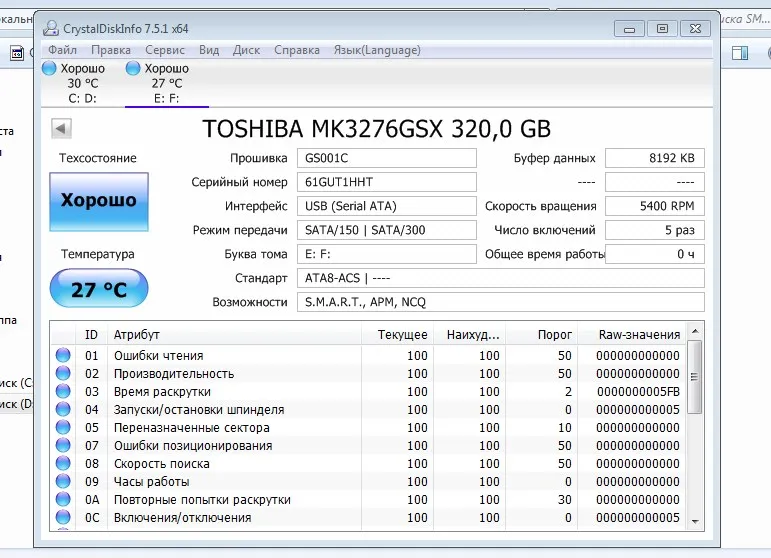Select the Ошибки чтения attribute row
The height and width of the screenshot is (558, 771).
[368, 355]
